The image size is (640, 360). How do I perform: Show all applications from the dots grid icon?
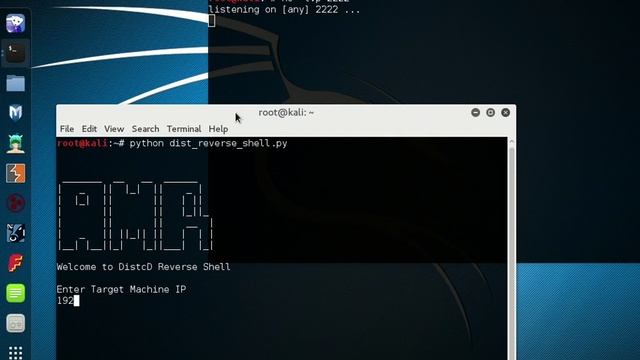click(16, 353)
